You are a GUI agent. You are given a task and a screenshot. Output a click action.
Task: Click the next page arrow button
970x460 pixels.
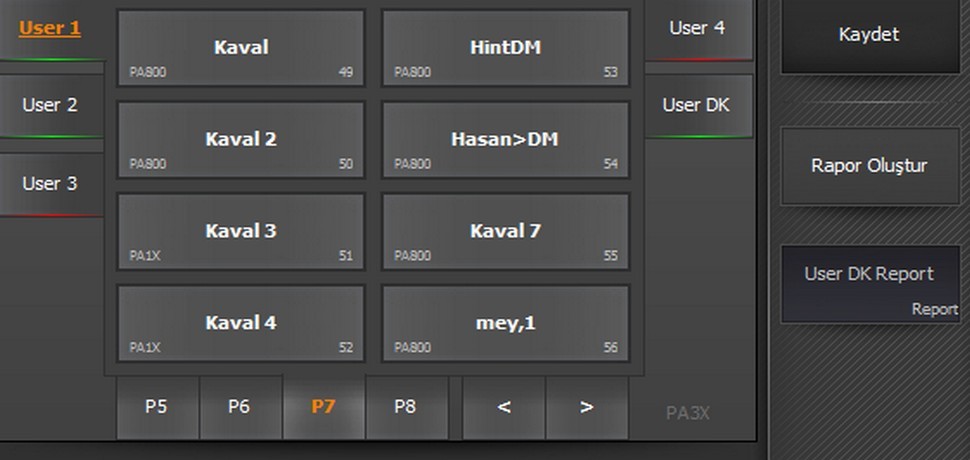[x=586, y=407]
